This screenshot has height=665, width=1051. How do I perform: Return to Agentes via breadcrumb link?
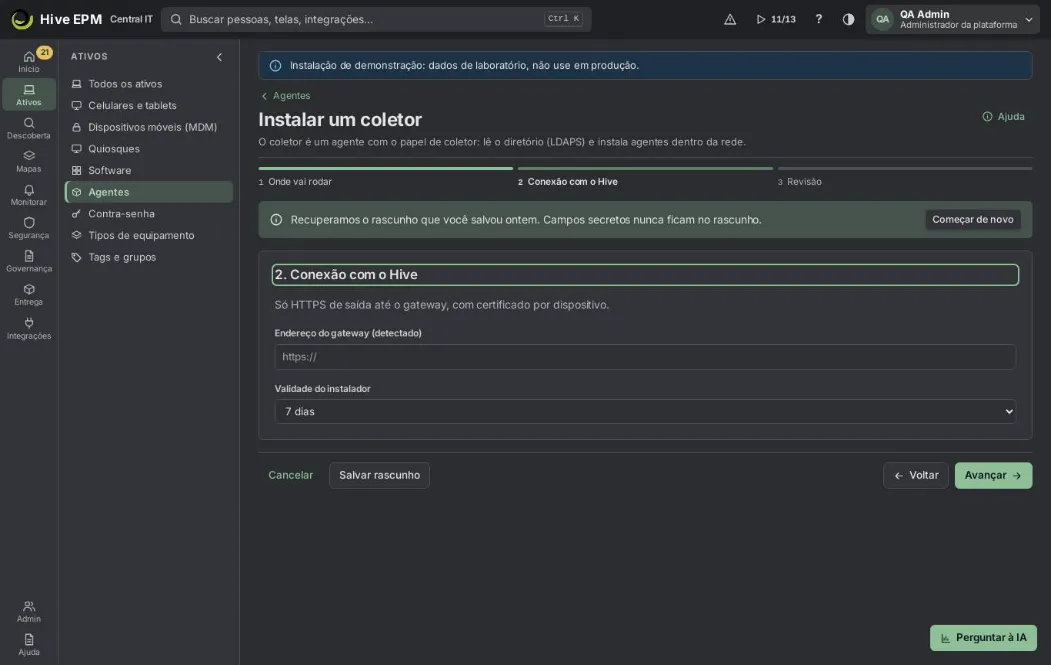pyautogui.click(x=286, y=96)
